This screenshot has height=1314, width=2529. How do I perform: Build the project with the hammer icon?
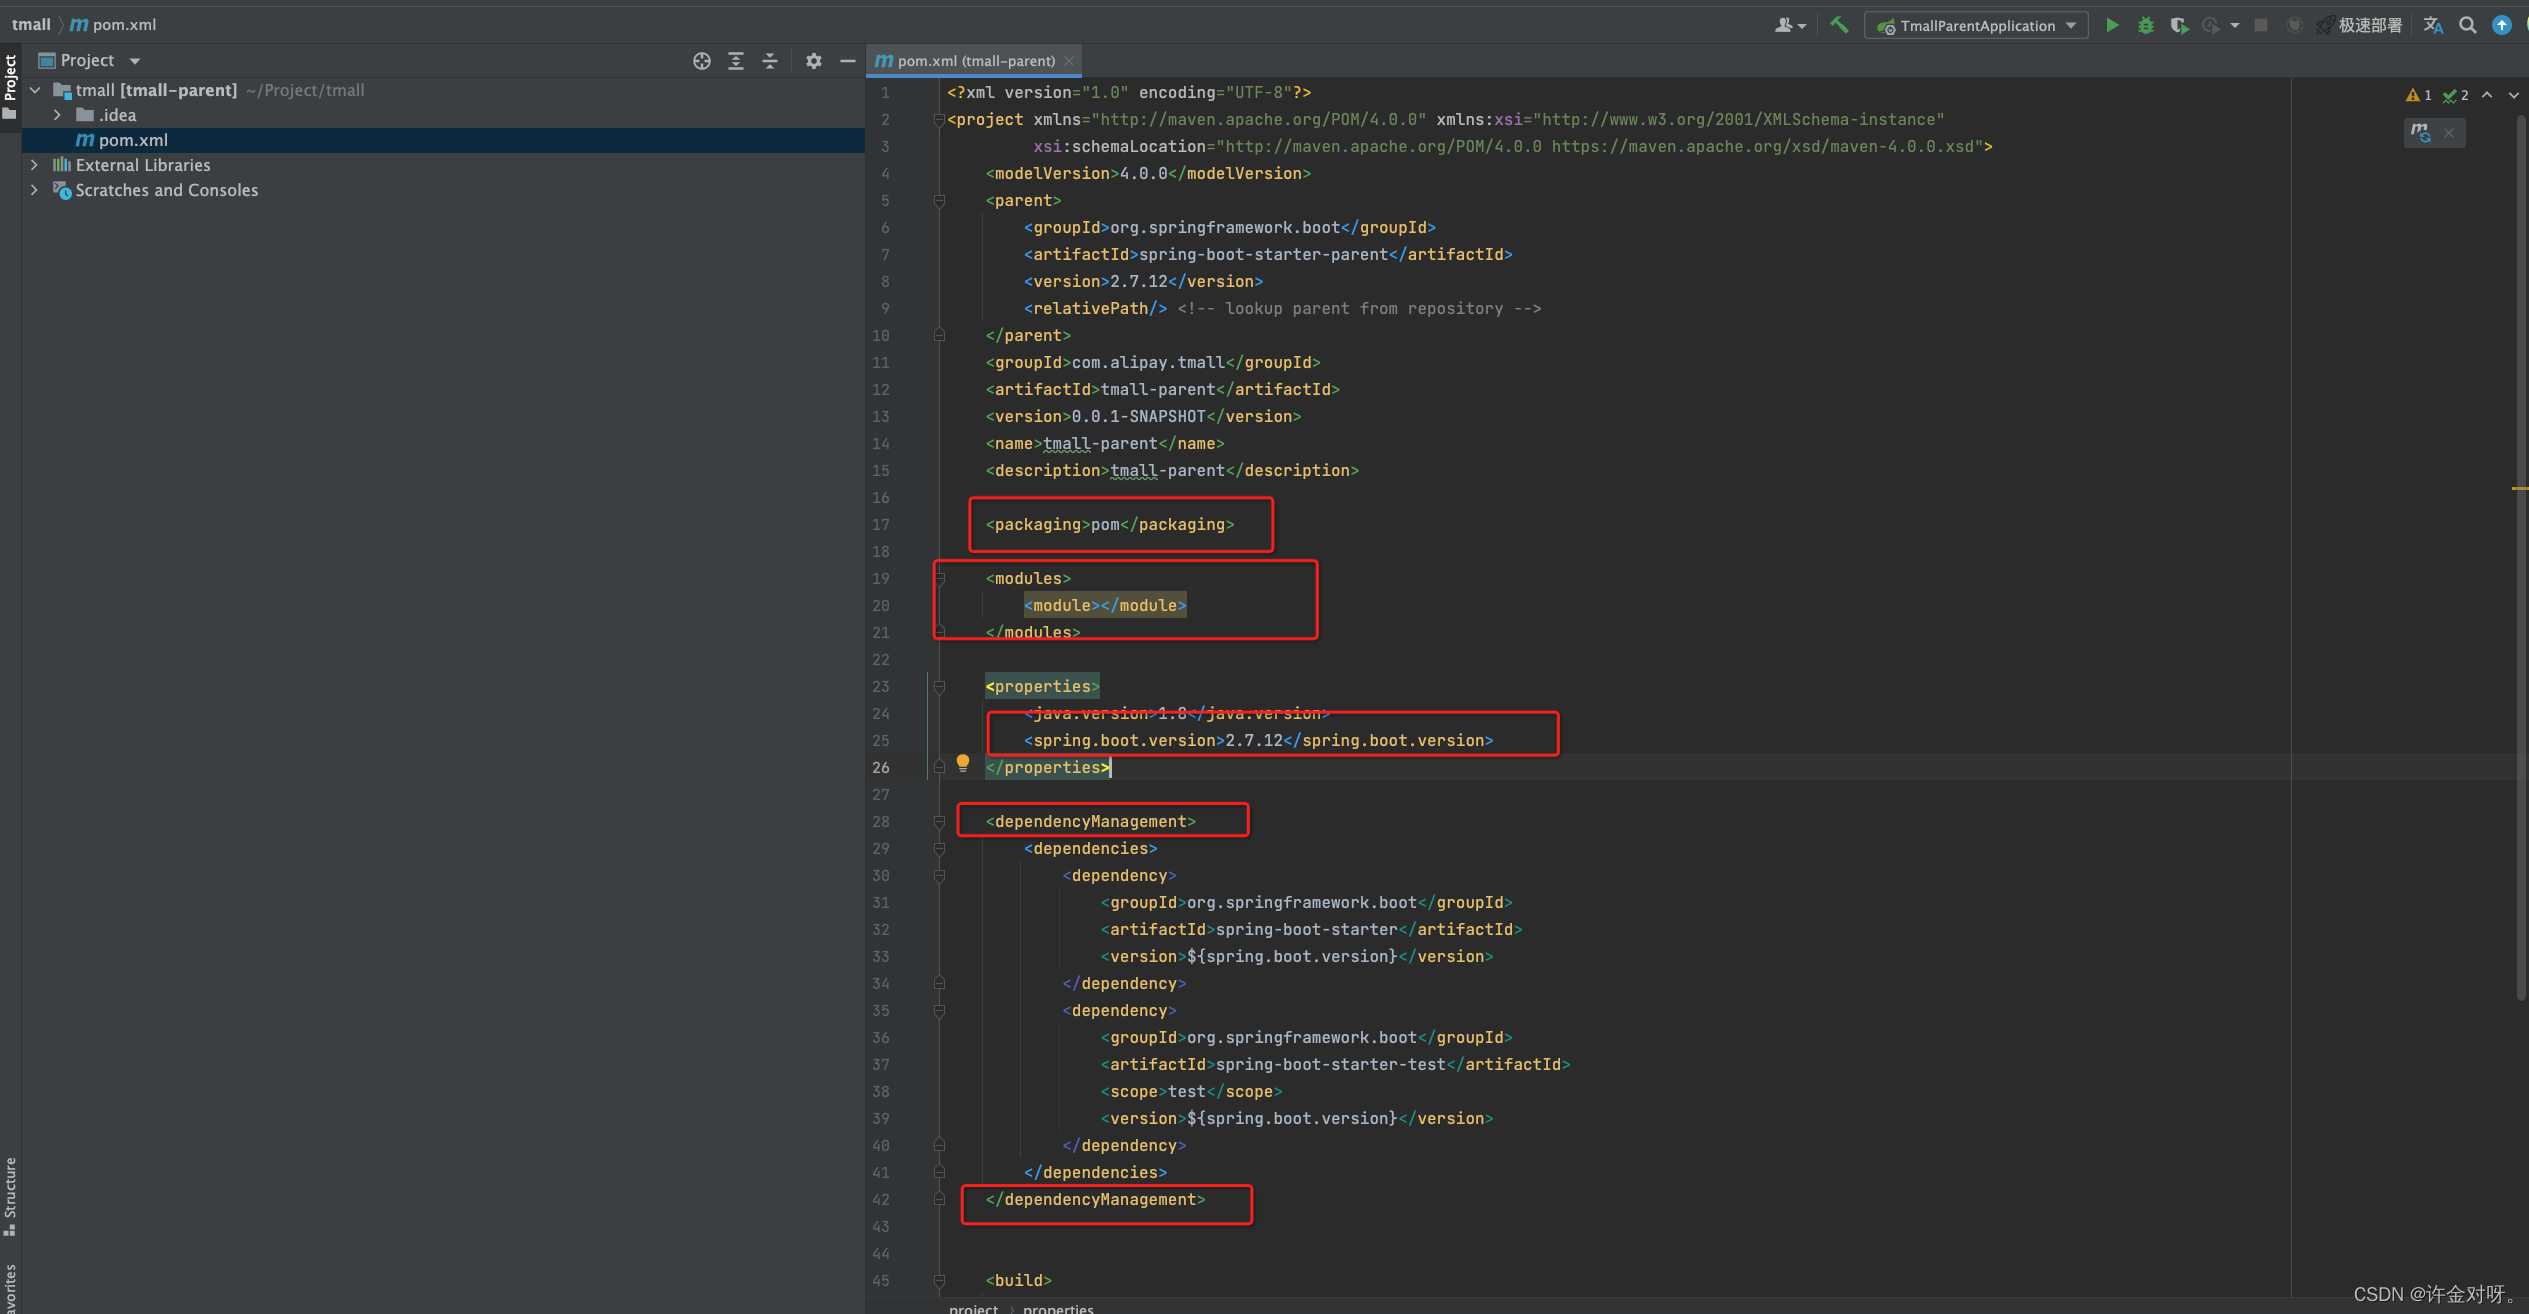pos(1839,25)
